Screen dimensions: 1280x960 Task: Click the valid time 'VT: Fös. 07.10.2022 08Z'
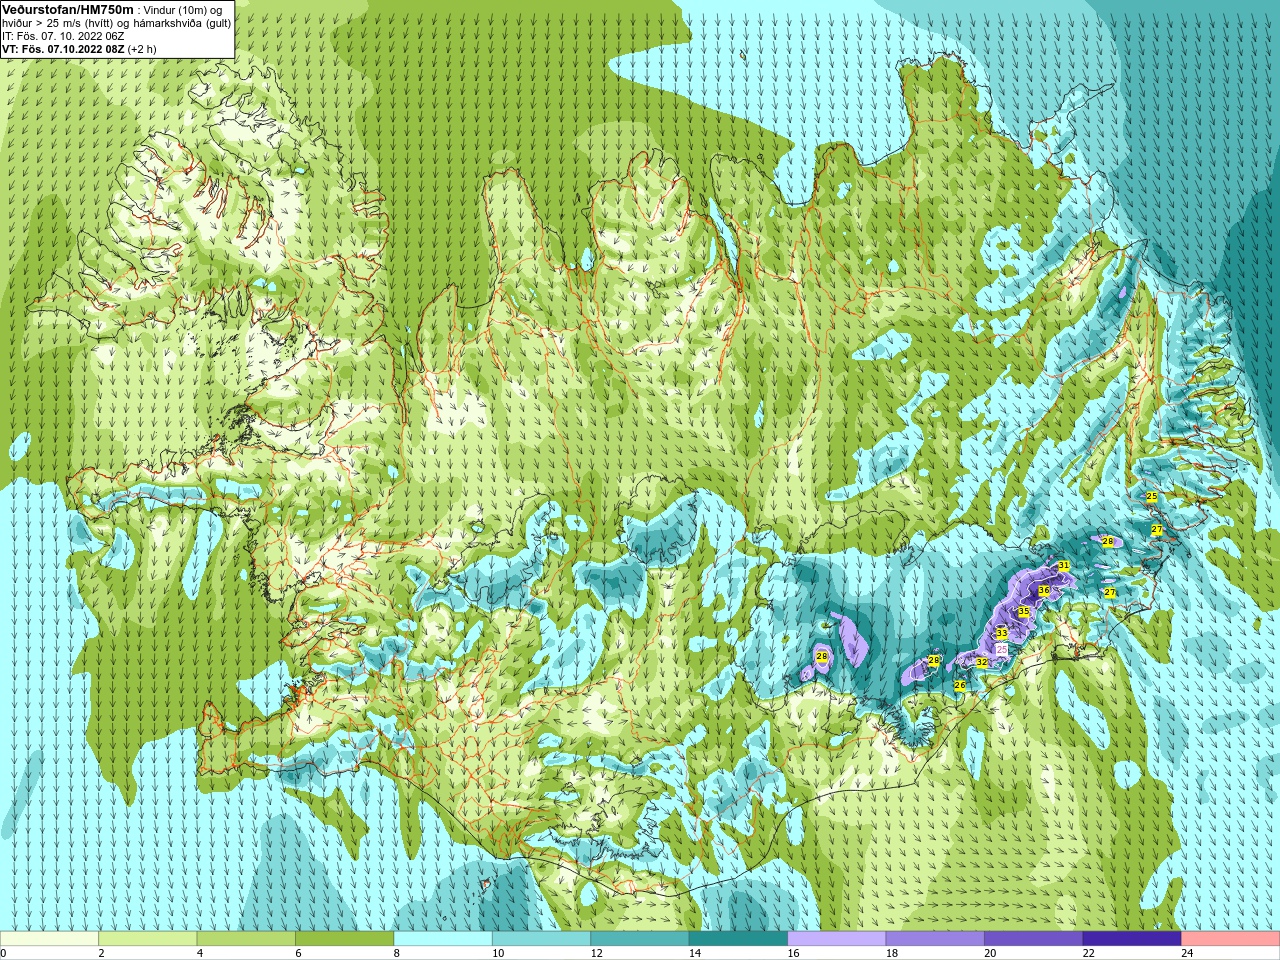[x=63, y=48]
